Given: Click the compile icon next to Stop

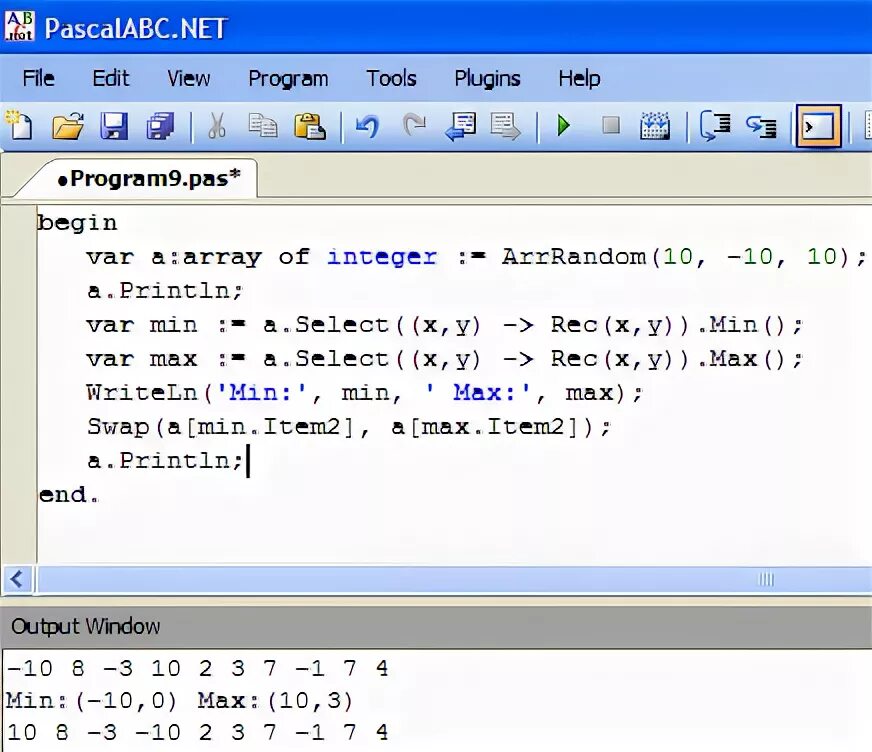Looking at the screenshot, I should pyautogui.click(x=655, y=126).
